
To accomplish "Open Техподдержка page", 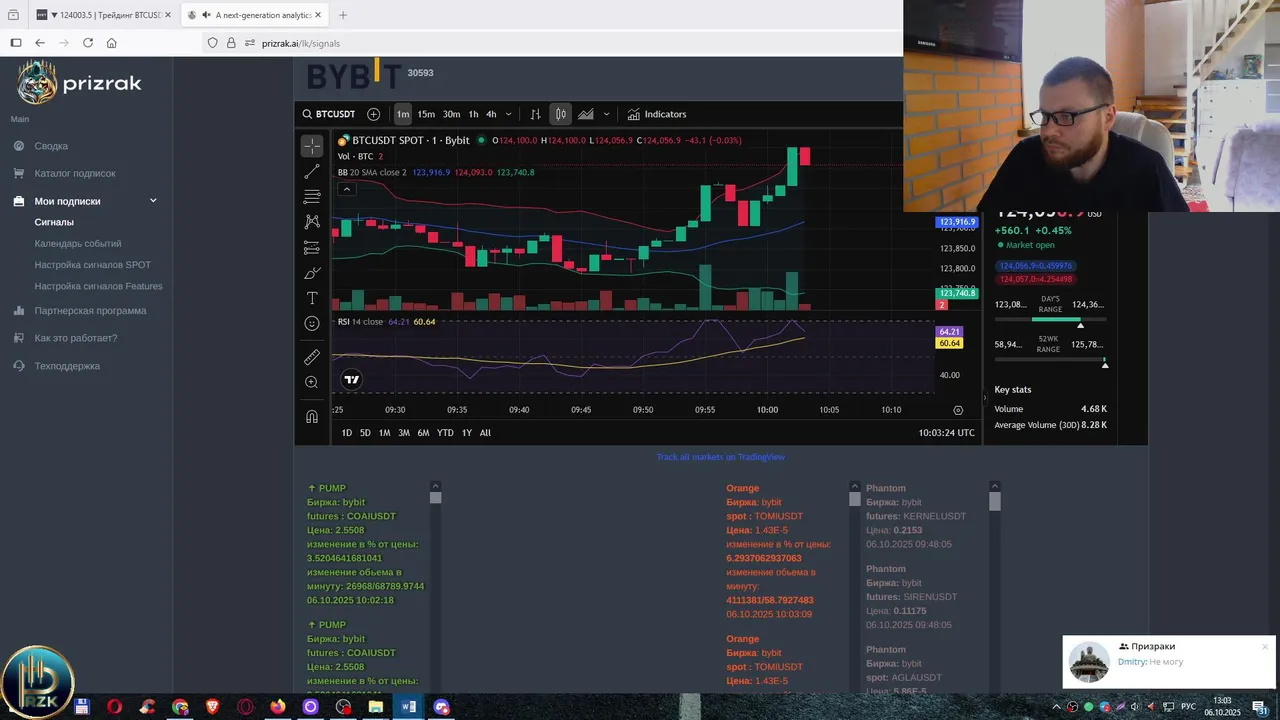I will 67,366.
